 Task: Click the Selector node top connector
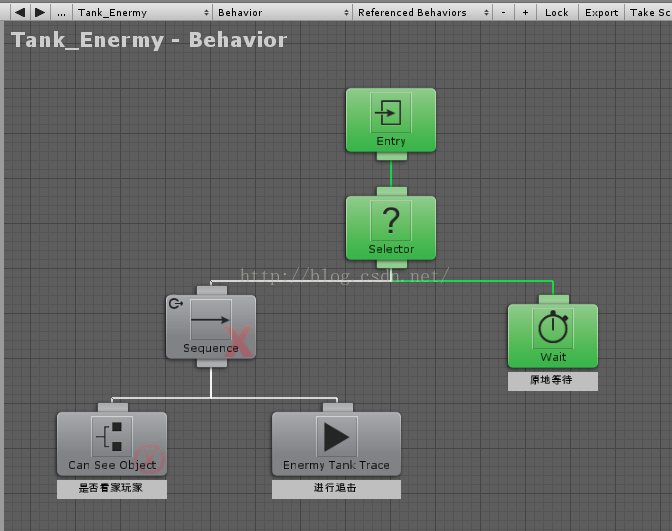pyautogui.click(x=392, y=192)
